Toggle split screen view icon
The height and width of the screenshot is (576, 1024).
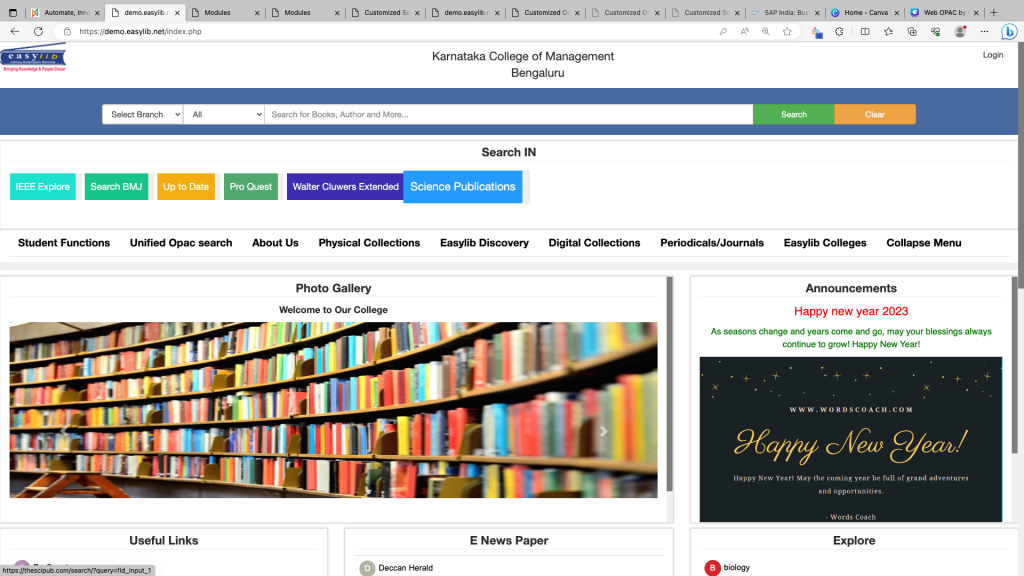coord(865,31)
